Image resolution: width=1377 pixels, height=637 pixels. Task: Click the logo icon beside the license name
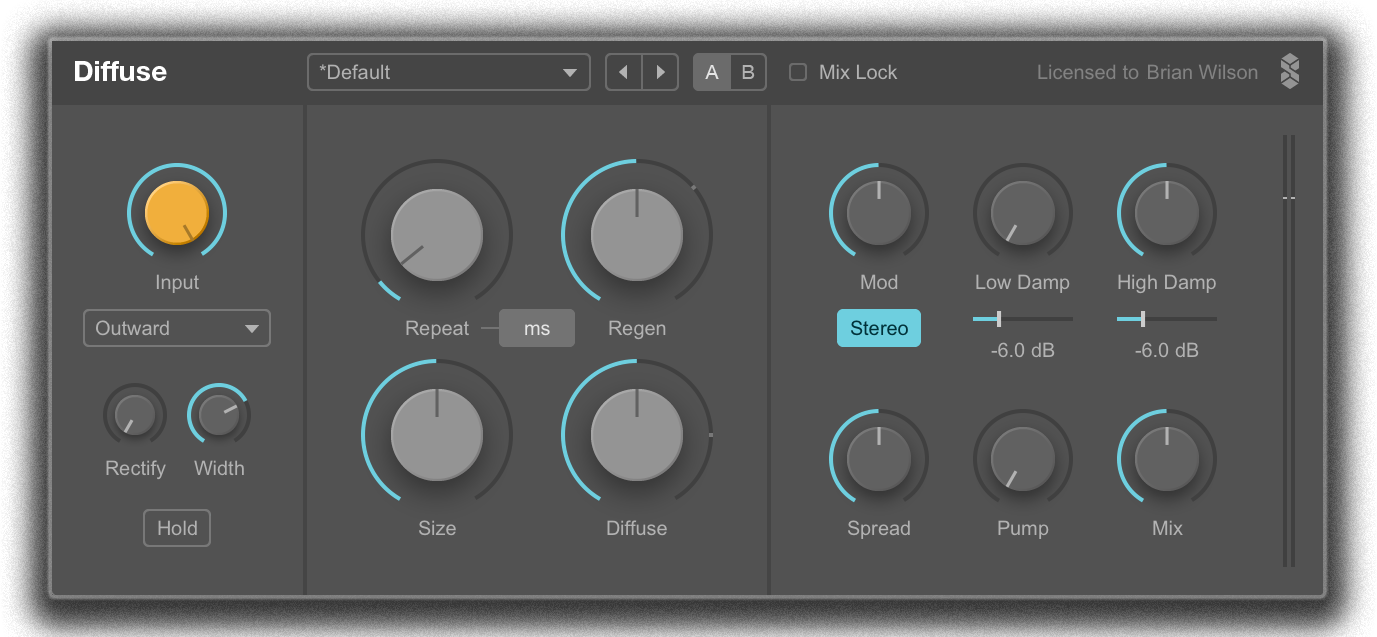click(1290, 72)
